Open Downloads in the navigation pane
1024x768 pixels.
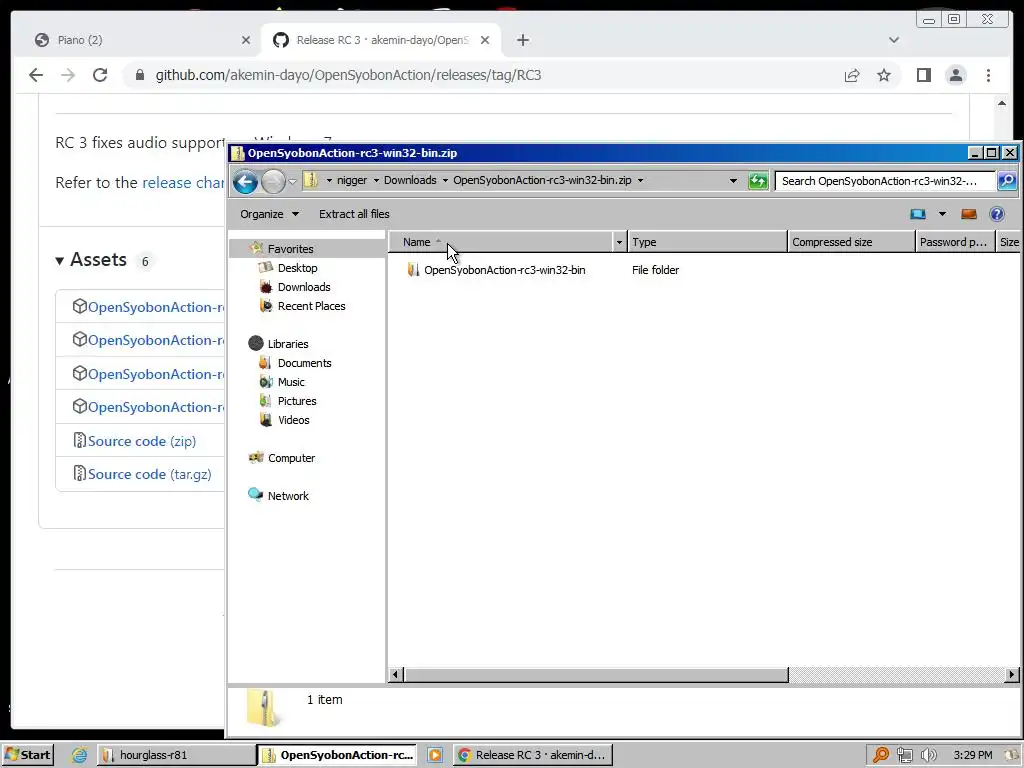pos(304,287)
